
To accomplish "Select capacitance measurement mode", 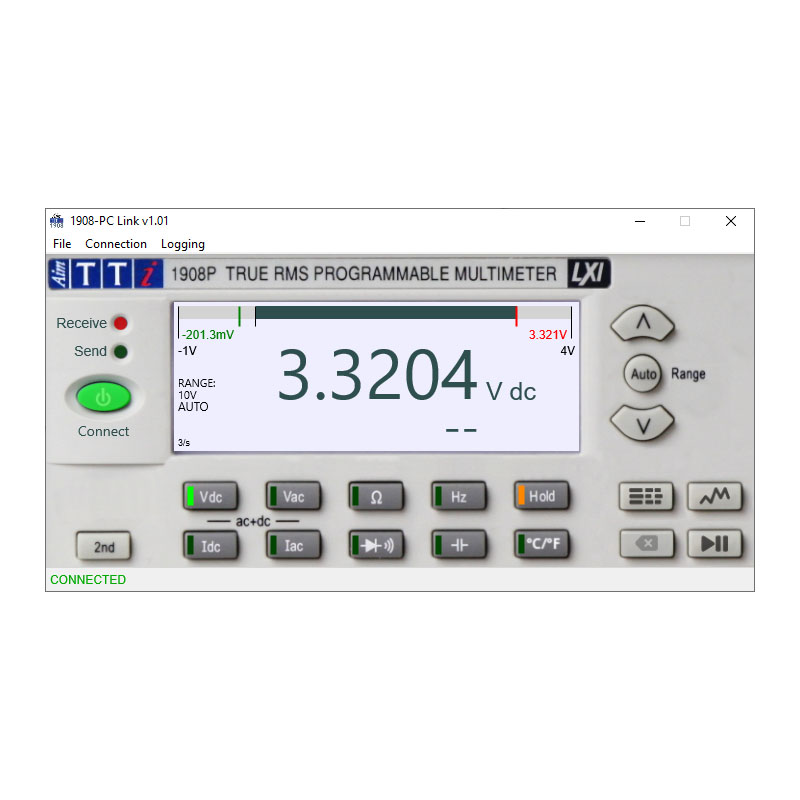I will (459, 545).
